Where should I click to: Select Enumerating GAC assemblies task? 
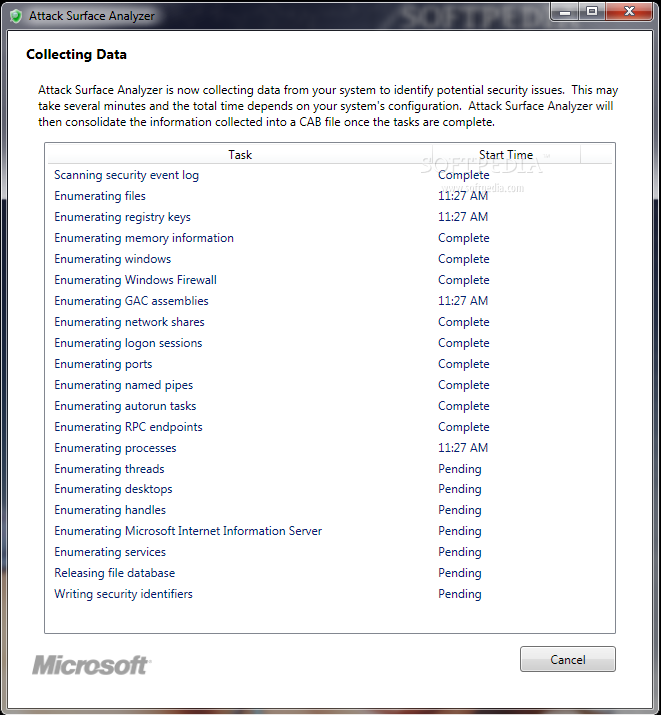(x=330, y=301)
